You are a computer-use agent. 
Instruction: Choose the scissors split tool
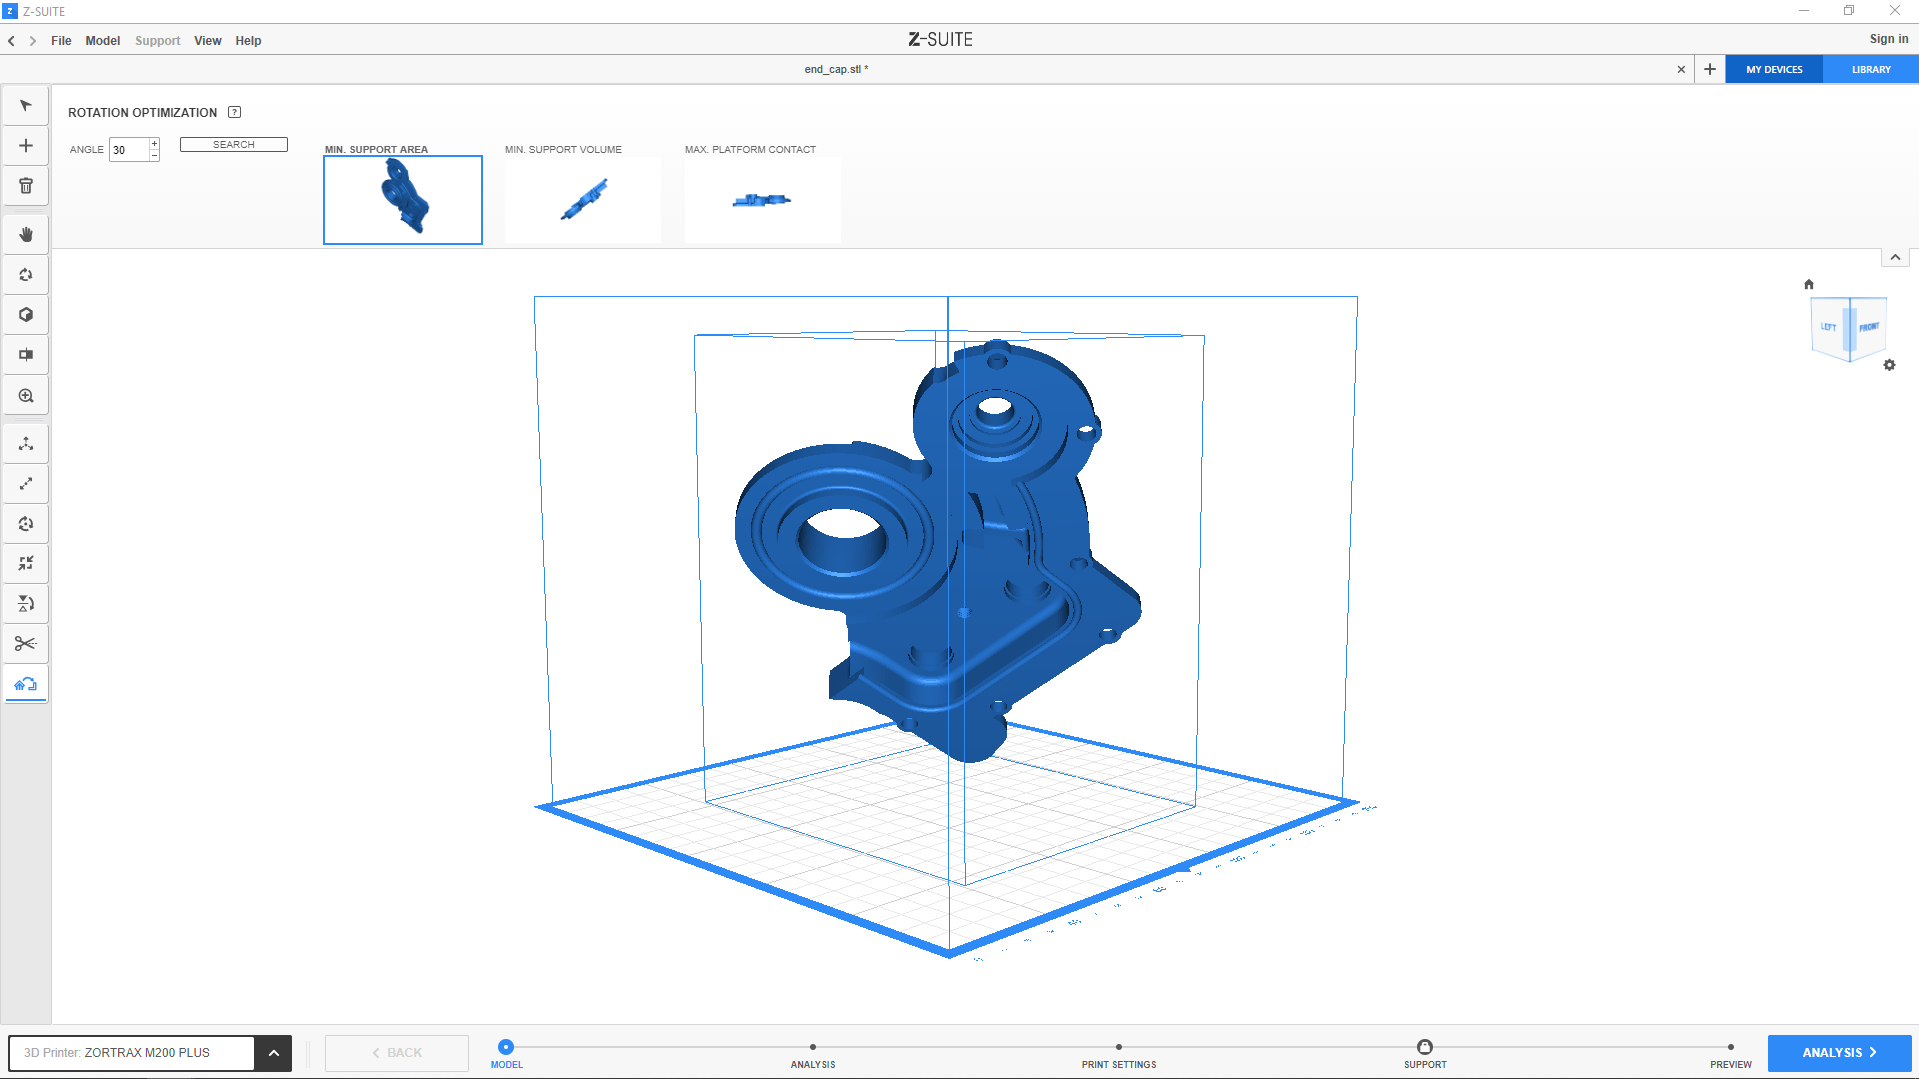(x=26, y=643)
